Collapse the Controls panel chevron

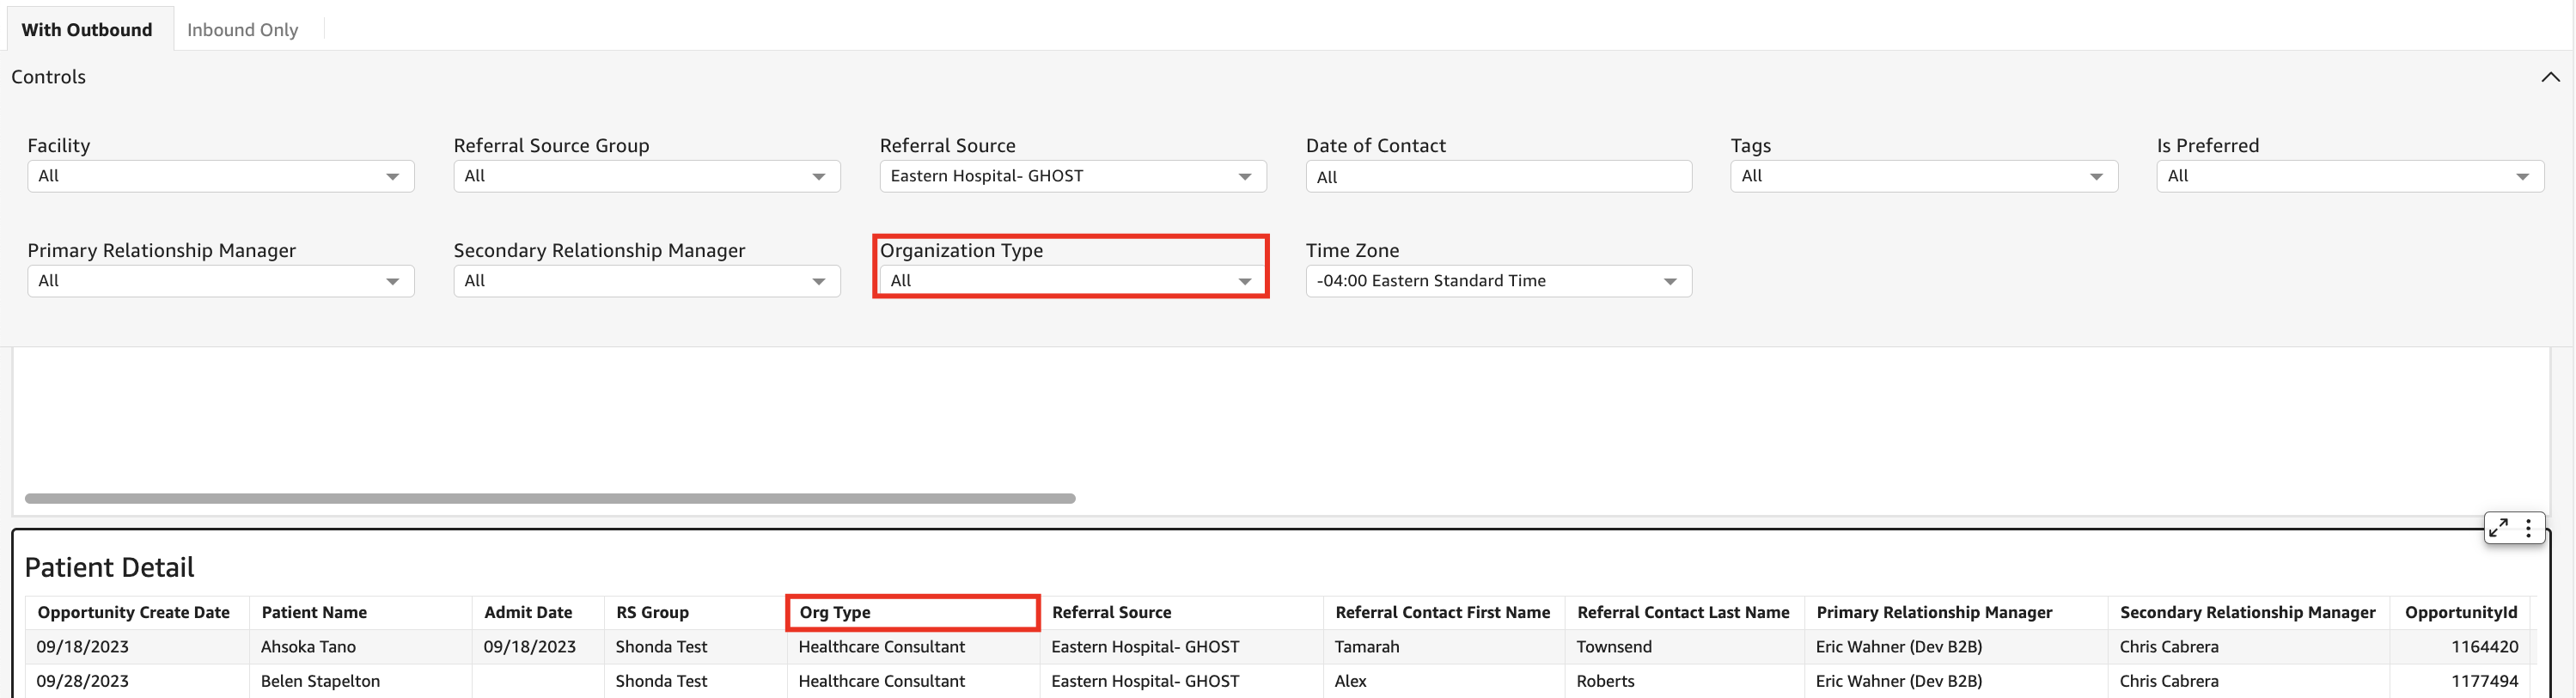click(x=2549, y=77)
